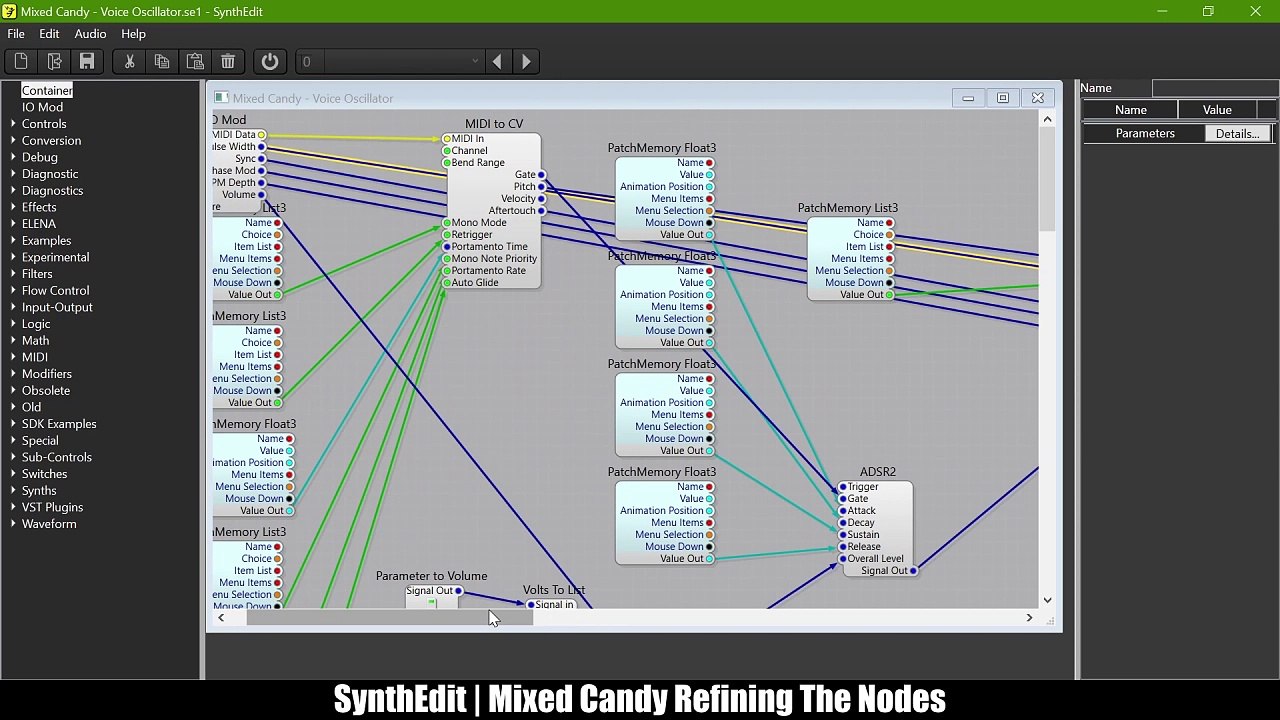Open the Audio menu
Image resolution: width=1280 pixels, height=720 pixels.
click(x=90, y=34)
